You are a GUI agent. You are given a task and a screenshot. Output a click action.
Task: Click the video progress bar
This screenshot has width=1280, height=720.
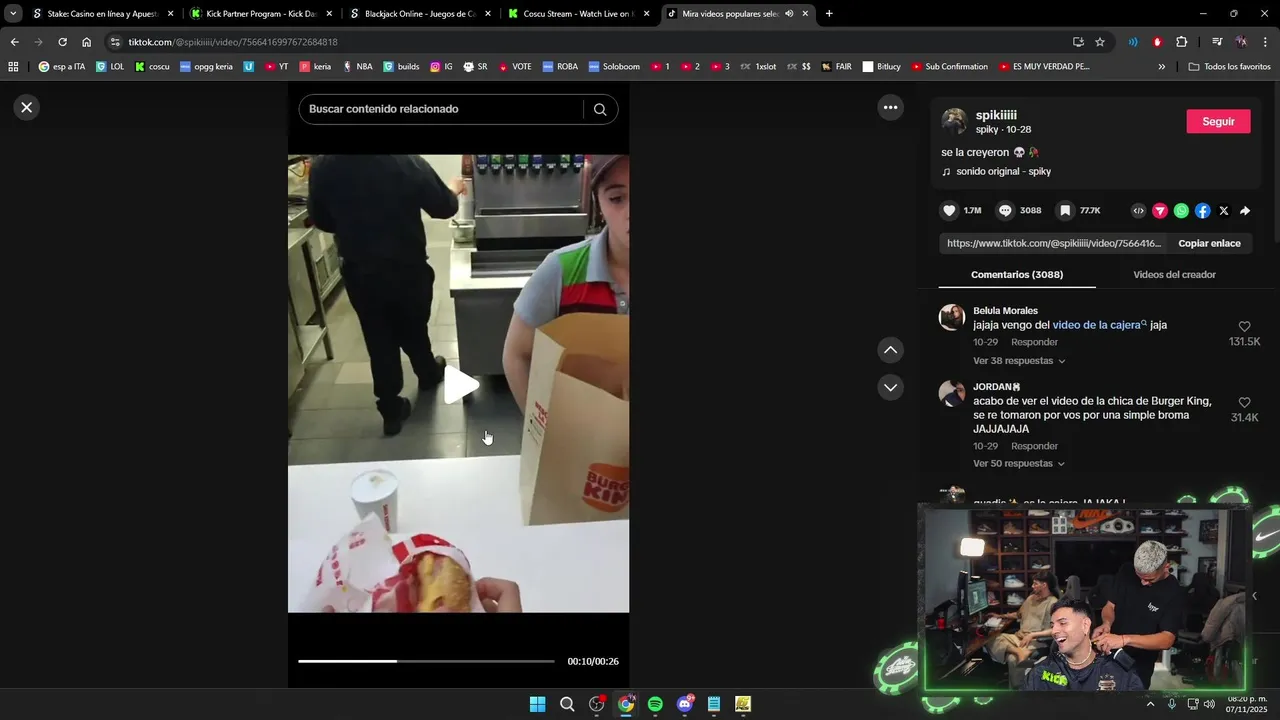[x=426, y=661]
